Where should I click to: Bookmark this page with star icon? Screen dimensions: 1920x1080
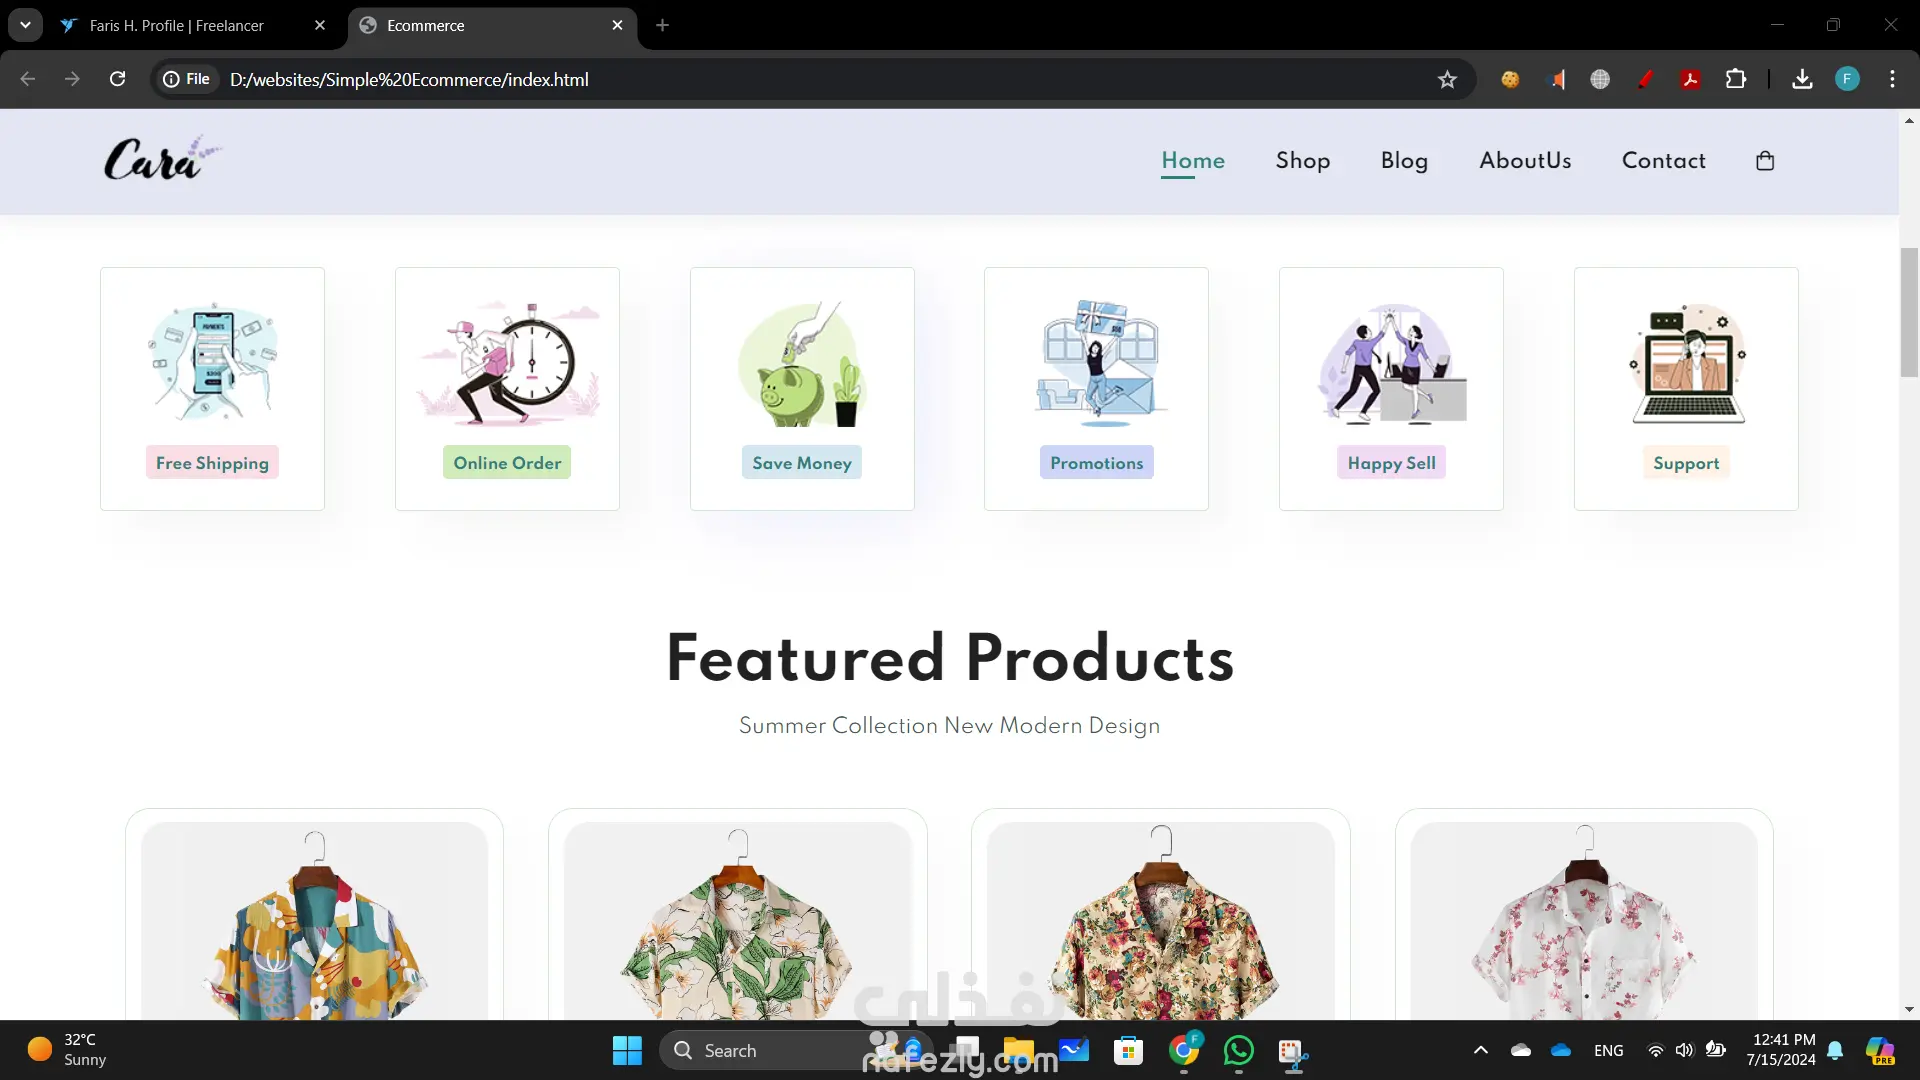1447,79
